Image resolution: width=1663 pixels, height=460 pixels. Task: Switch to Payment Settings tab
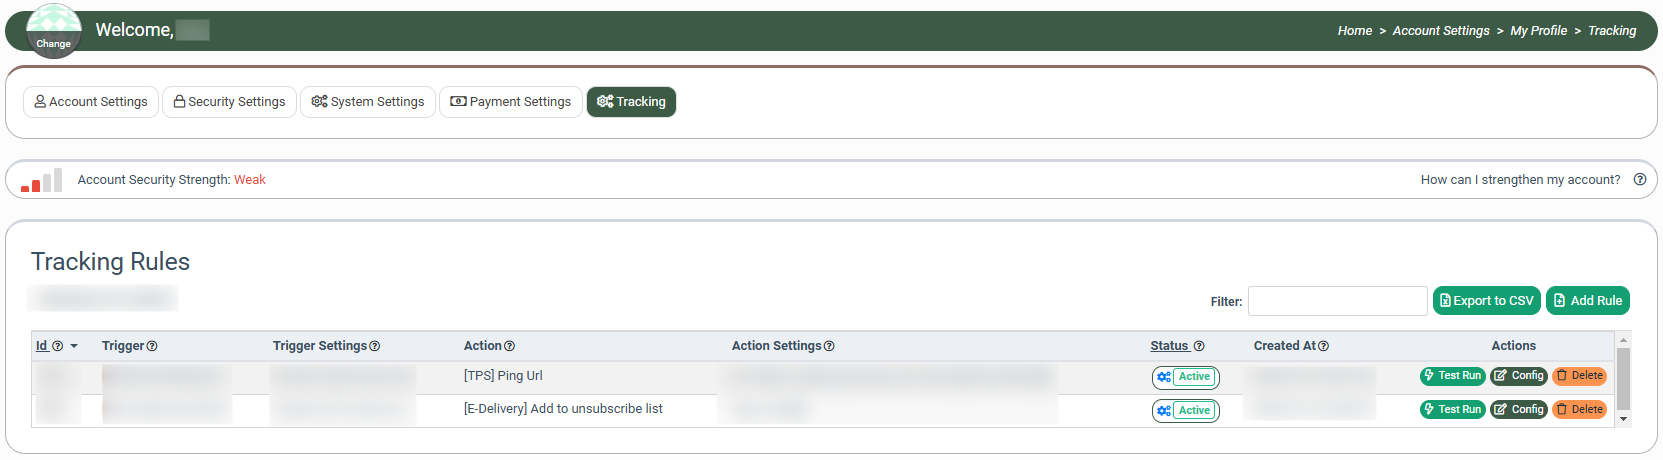510,102
